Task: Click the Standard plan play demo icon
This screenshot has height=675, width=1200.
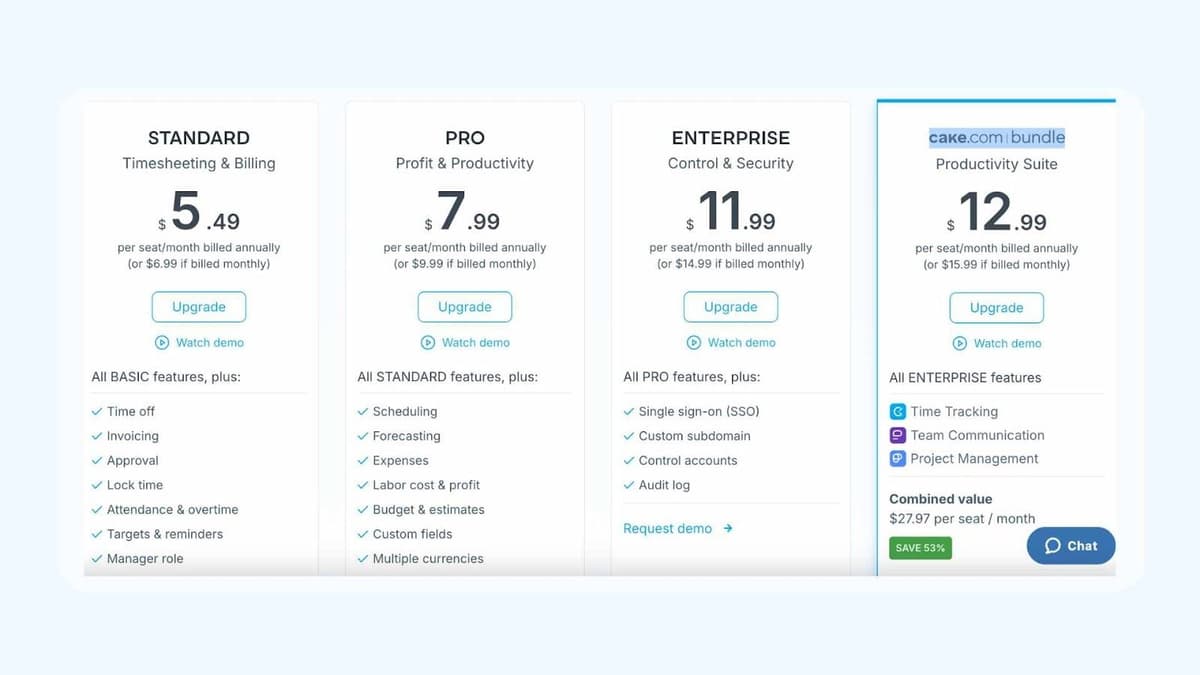Action: [162, 342]
